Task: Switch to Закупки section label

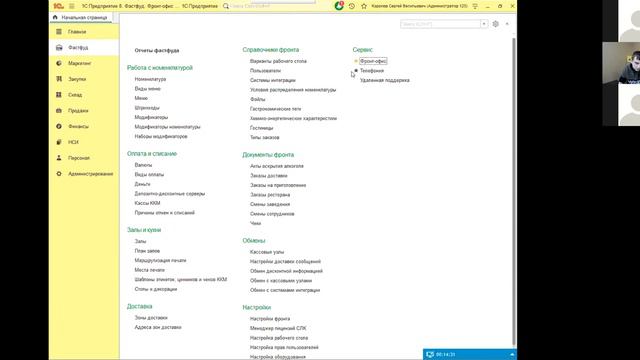Action: (x=77, y=79)
